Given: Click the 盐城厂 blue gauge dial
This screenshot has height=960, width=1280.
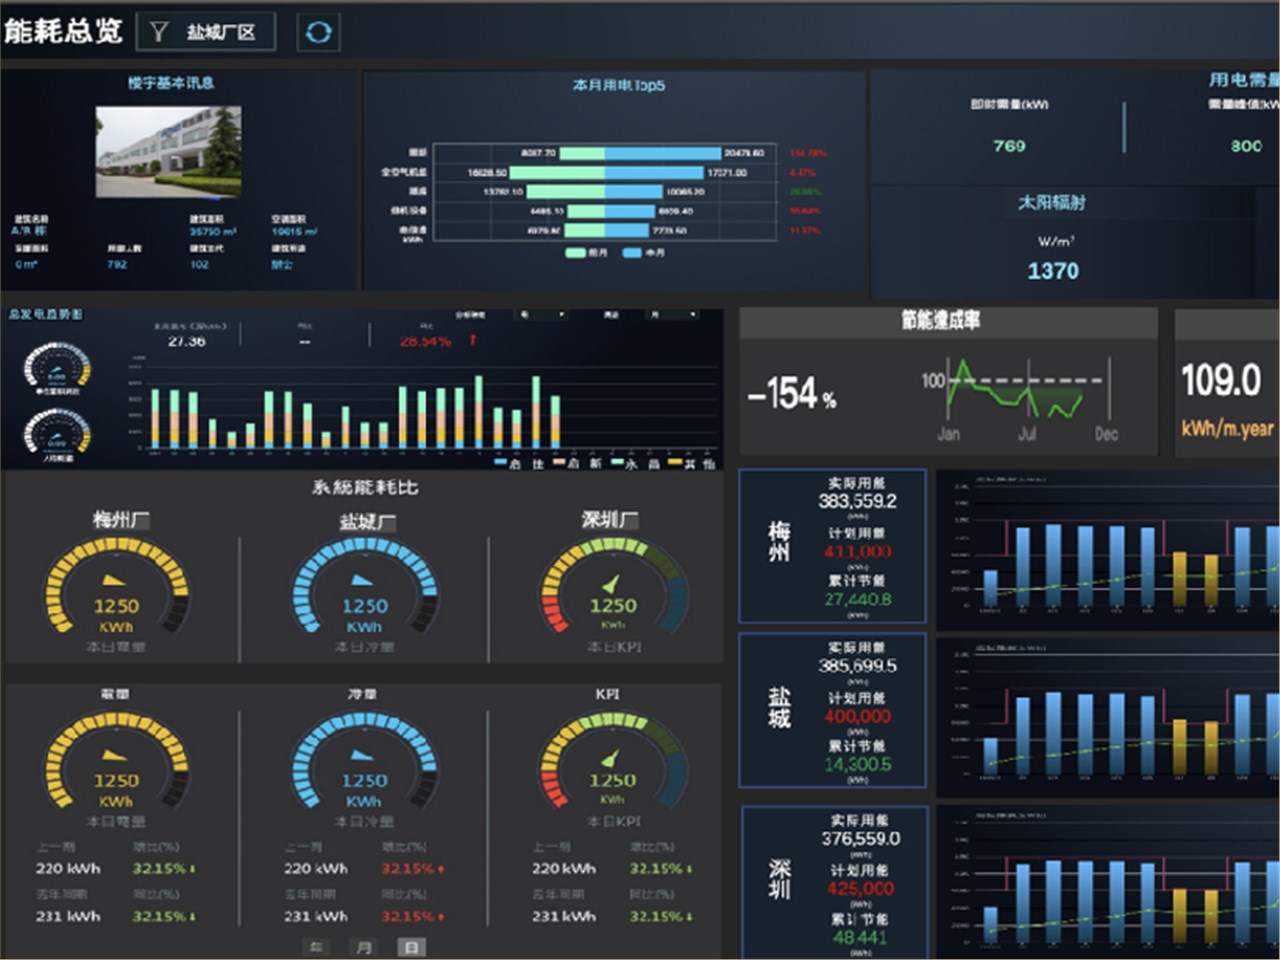Looking at the screenshot, I should [x=364, y=587].
